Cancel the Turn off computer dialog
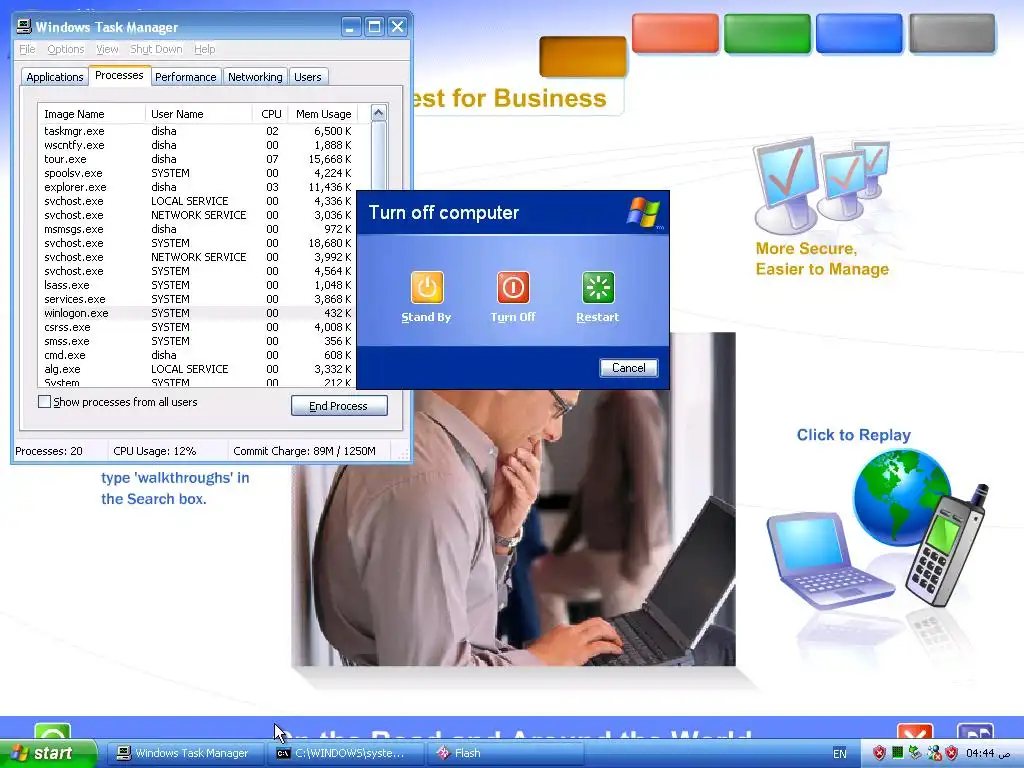Screen dimensions: 1024x768 click(x=628, y=368)
